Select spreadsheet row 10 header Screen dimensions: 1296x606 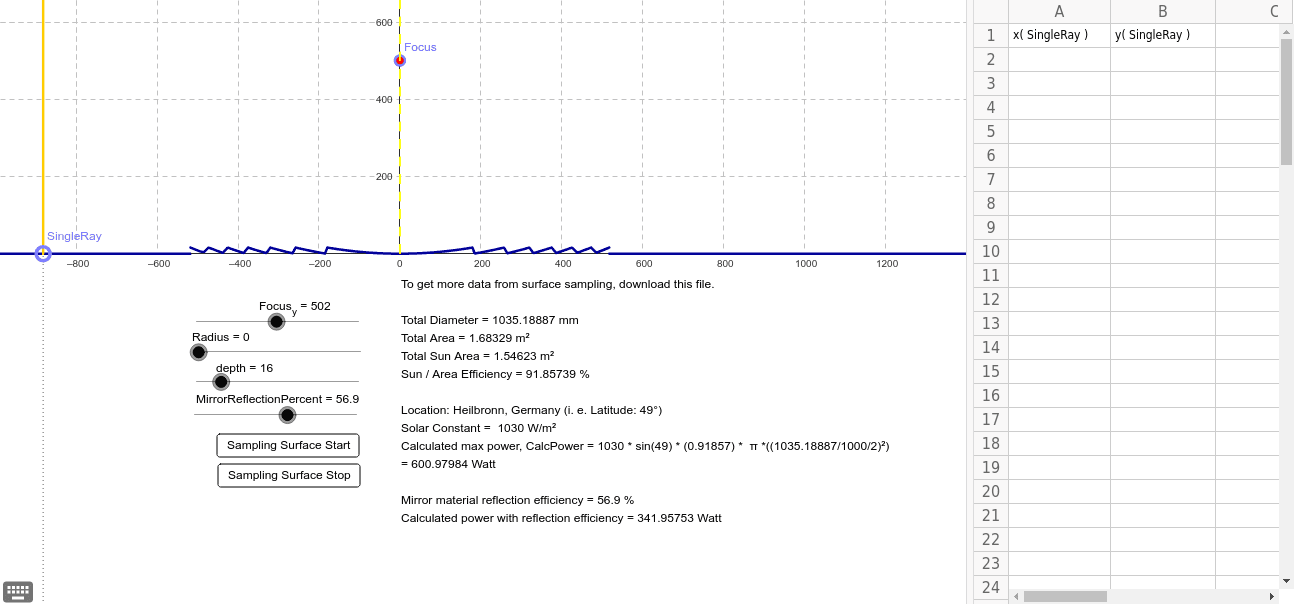pyautogui.click(x=991, y=251)
